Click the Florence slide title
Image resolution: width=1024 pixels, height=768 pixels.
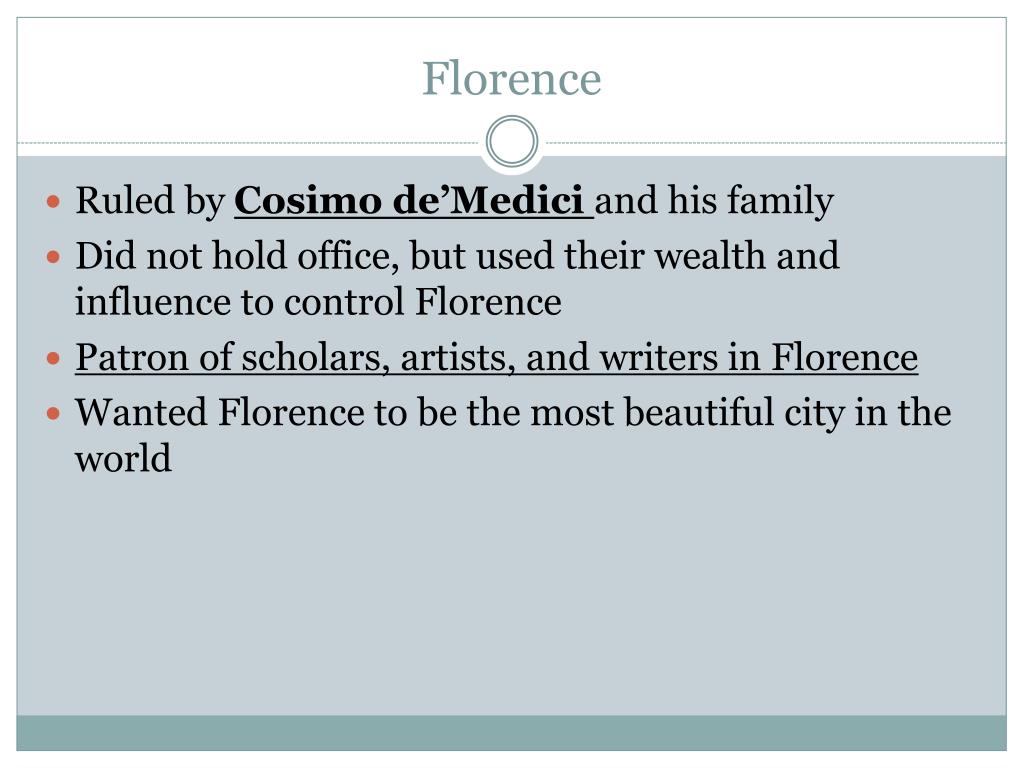click(x=511, y=78)
